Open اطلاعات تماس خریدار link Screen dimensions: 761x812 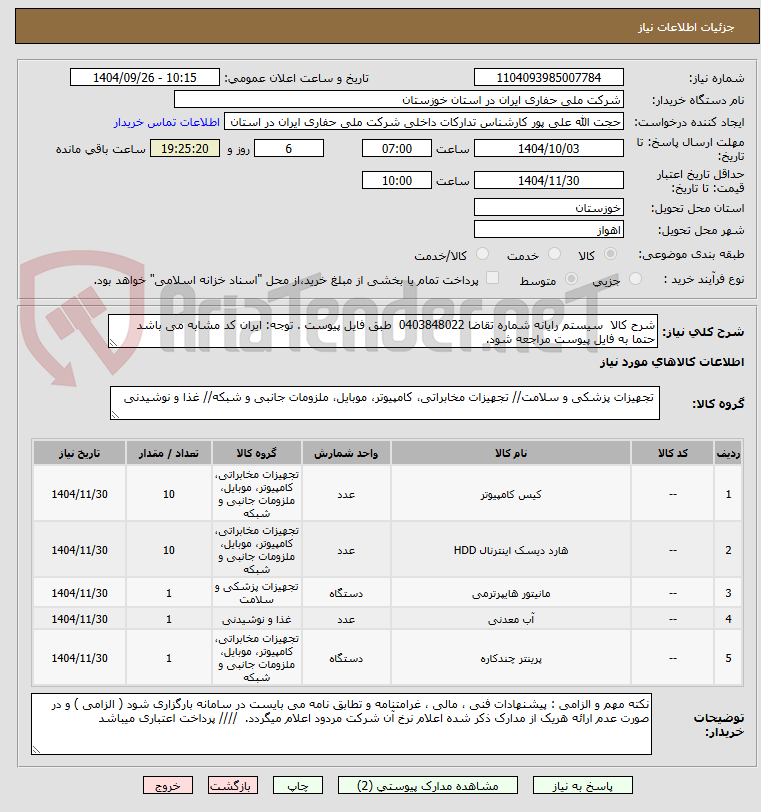pos(167,122)
